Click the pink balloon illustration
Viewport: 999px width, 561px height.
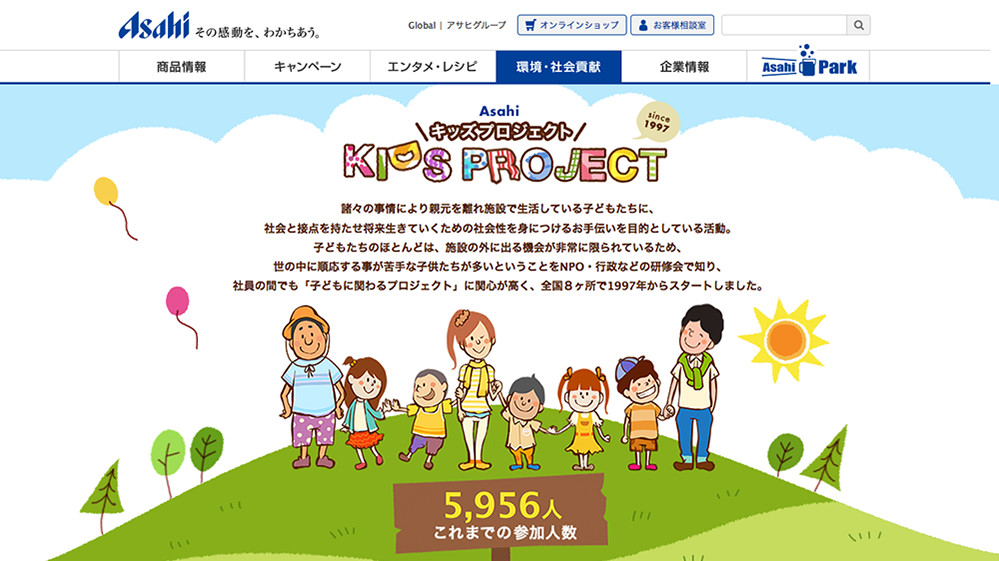tap(177, 301)
